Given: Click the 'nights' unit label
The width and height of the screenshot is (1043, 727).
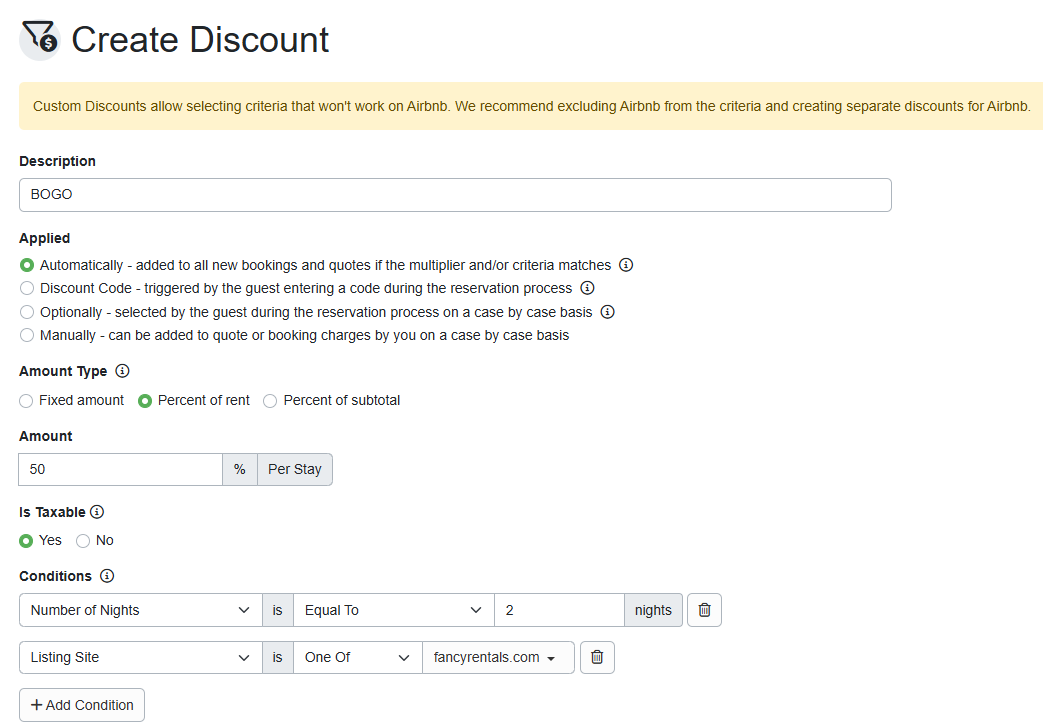Looking at the screenshot, I should [x=653, y=610].
